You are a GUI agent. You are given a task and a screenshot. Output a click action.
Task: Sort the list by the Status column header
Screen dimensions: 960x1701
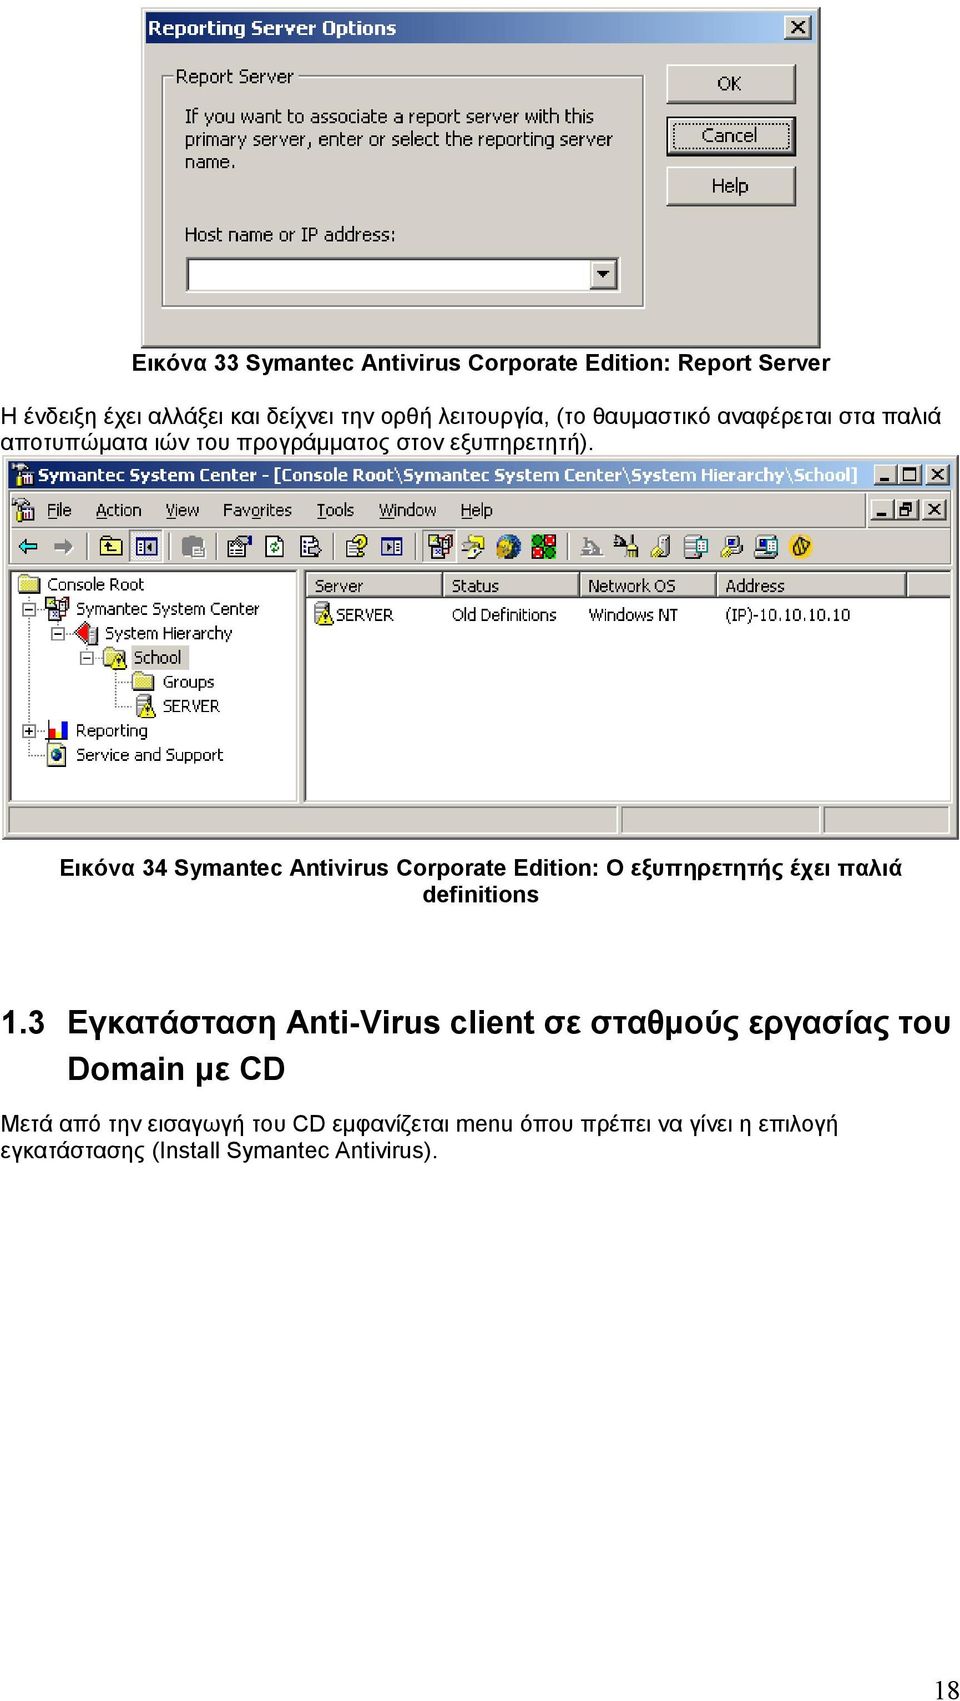click(x=510, y=585)
